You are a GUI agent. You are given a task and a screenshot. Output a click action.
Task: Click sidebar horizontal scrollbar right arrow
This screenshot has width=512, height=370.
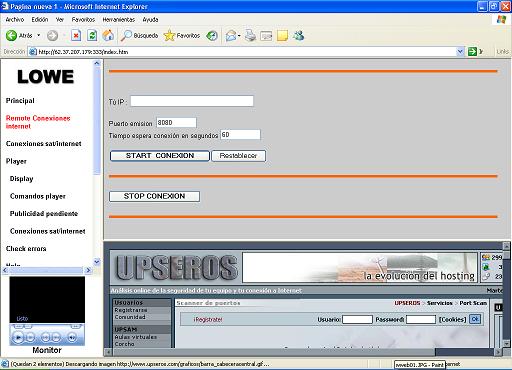88,270
